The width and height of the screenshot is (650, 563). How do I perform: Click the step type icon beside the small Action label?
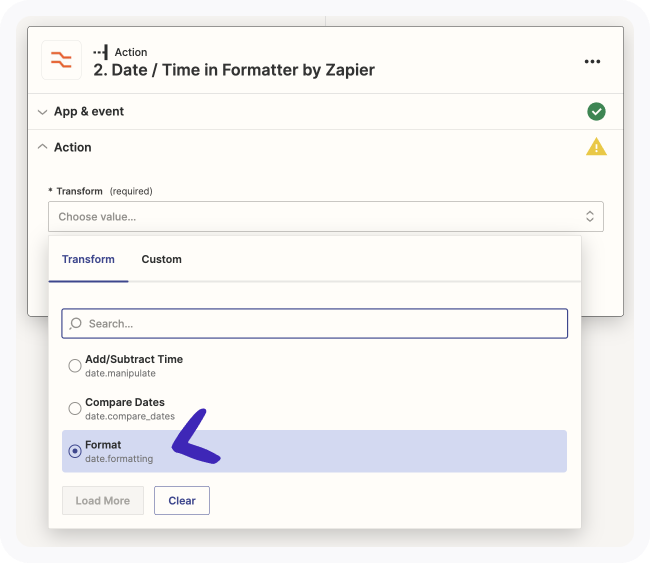click(100, 52)
